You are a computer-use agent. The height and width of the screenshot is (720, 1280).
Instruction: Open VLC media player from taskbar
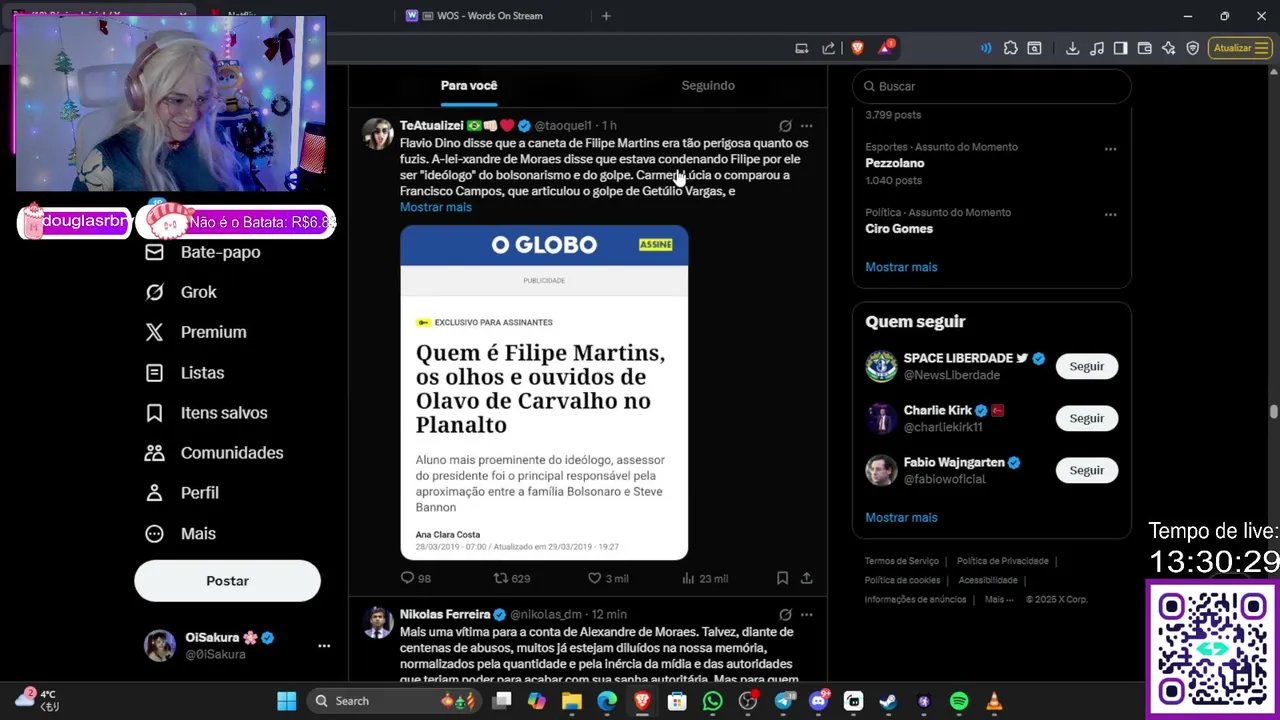(993, 701)
